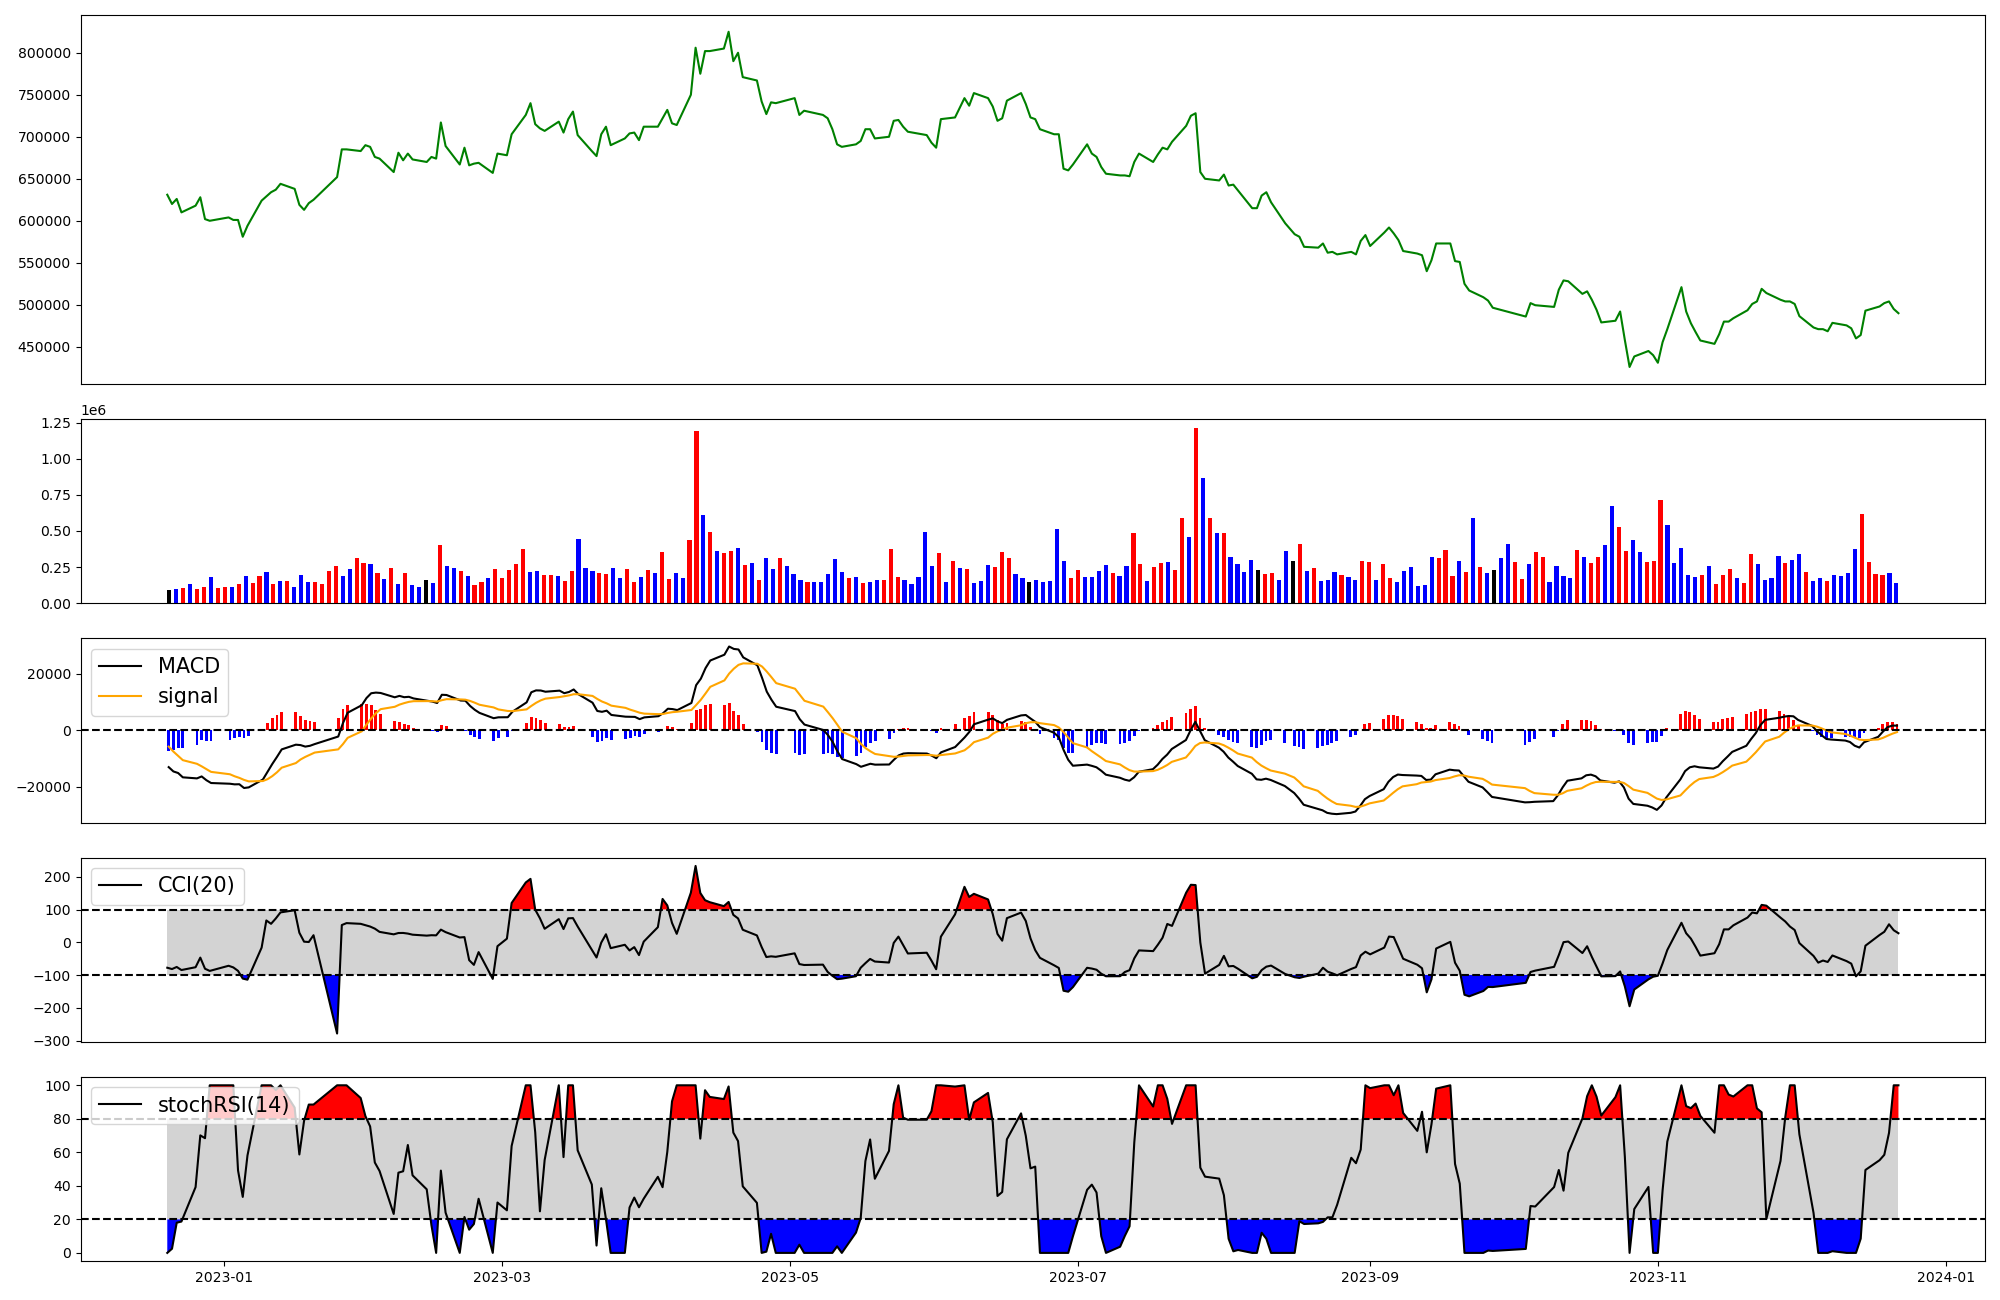Click the 2023-03 date axis label

pyautogui.click(x=501, y=1276)
